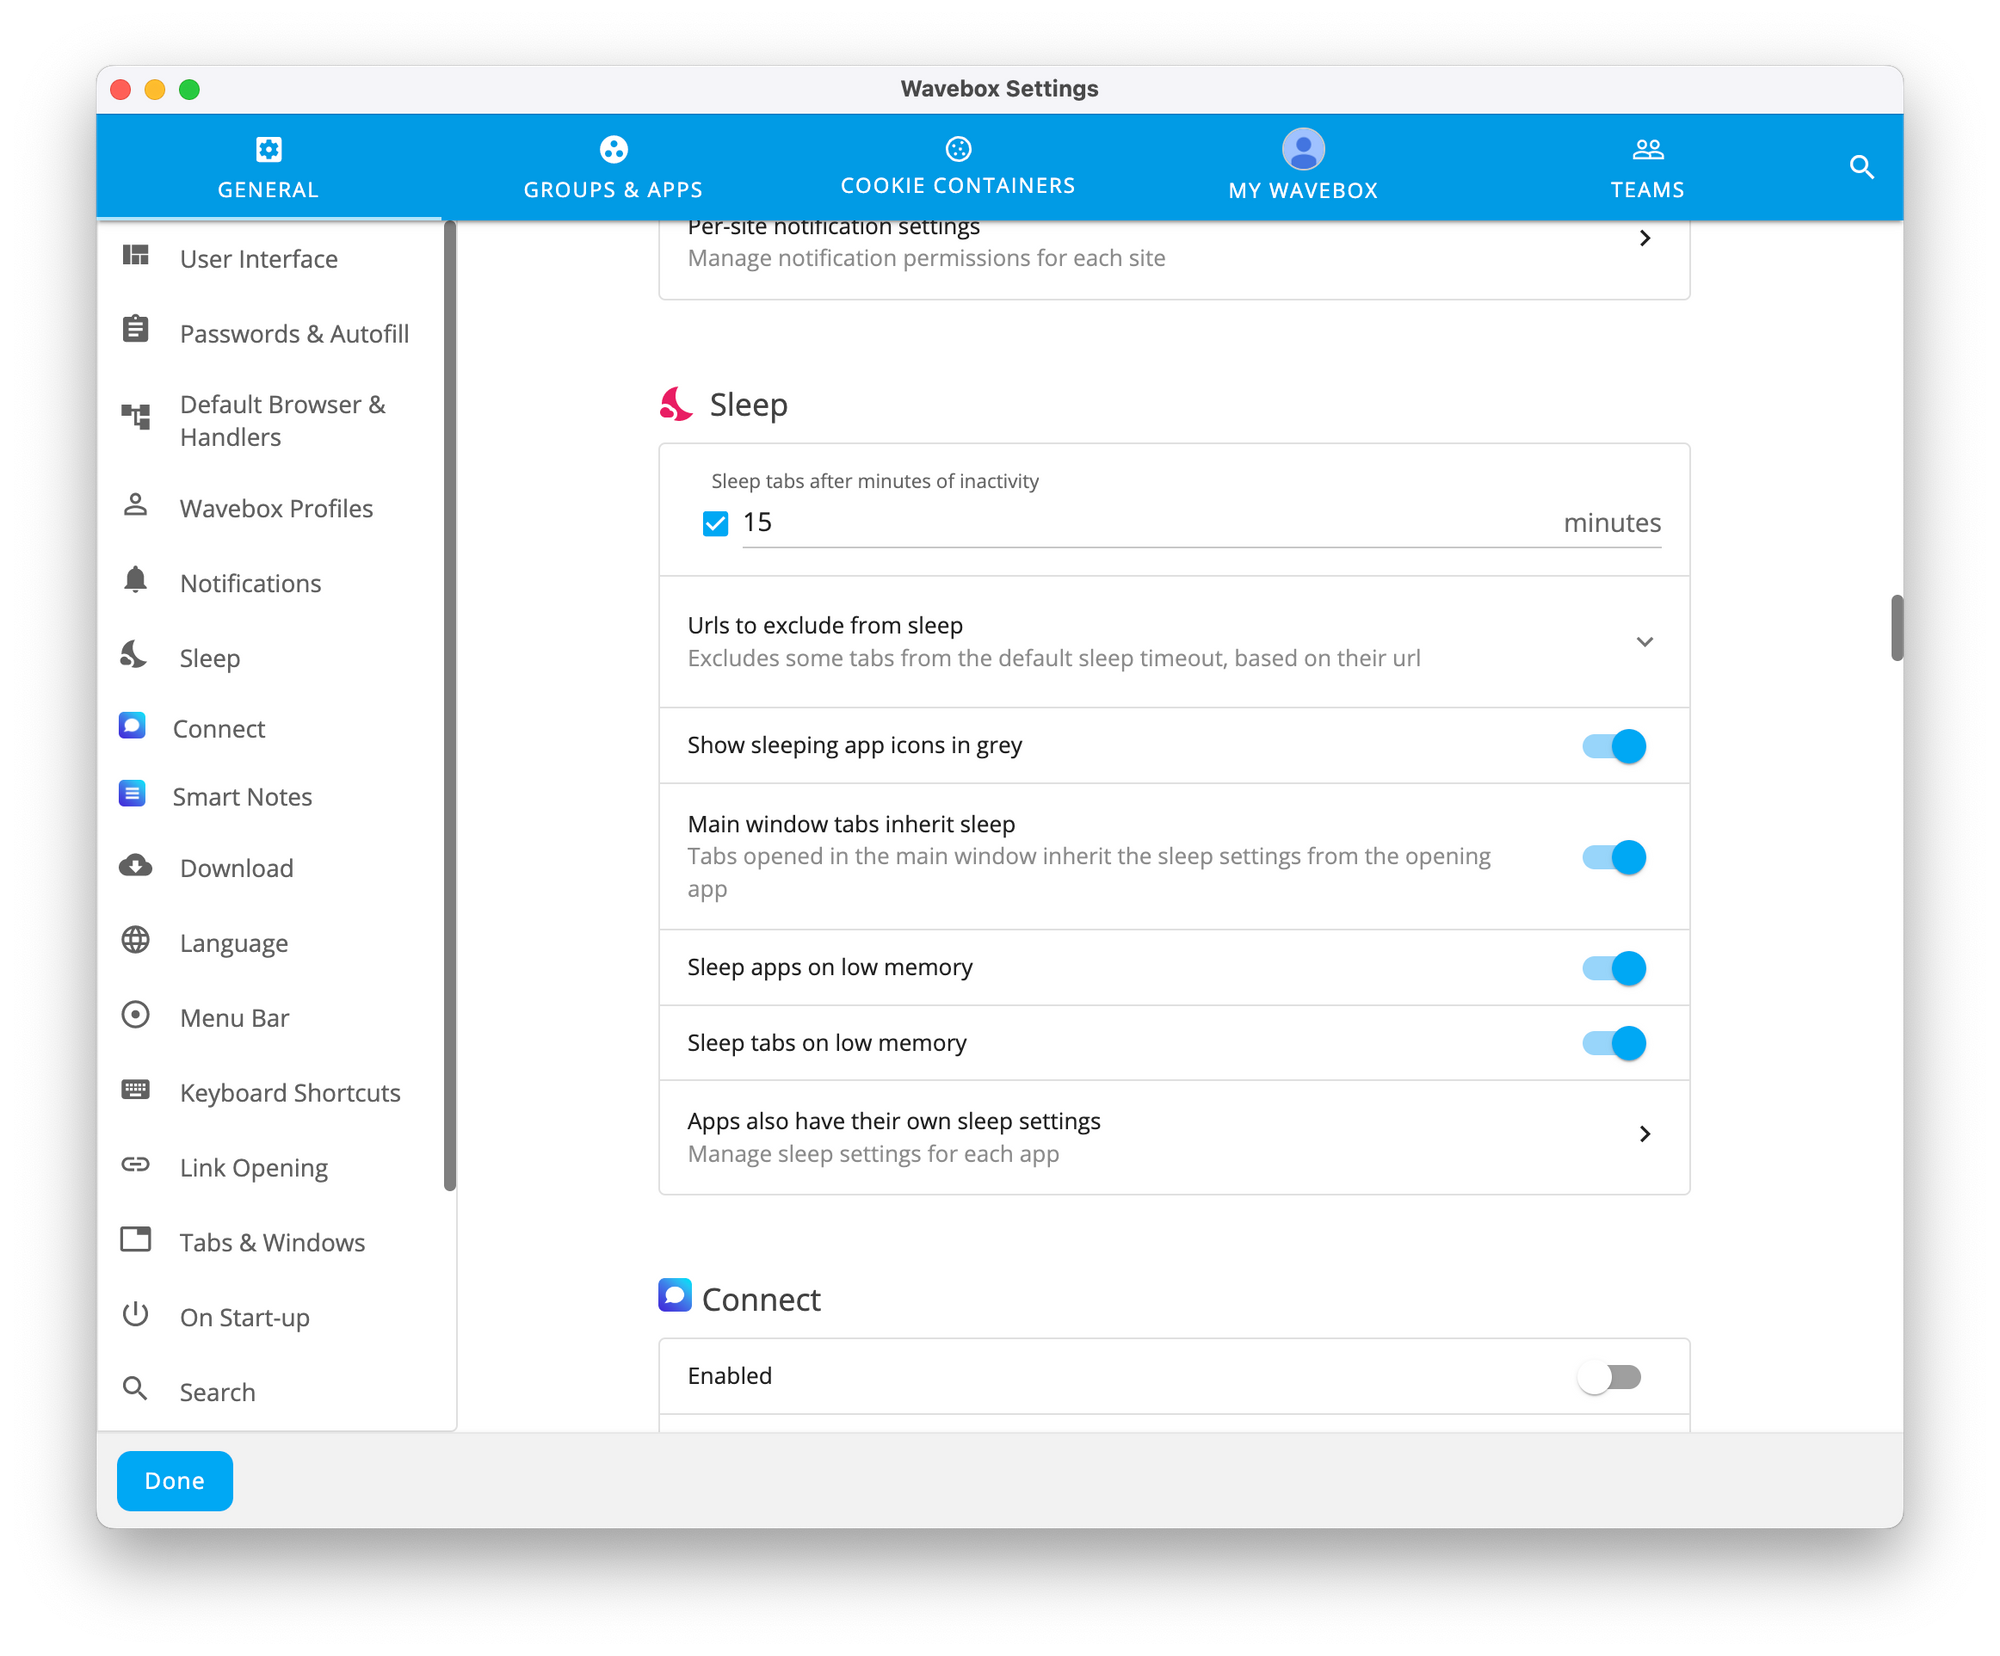Click the search magnifier icon in the blue header

[1861, 167]
